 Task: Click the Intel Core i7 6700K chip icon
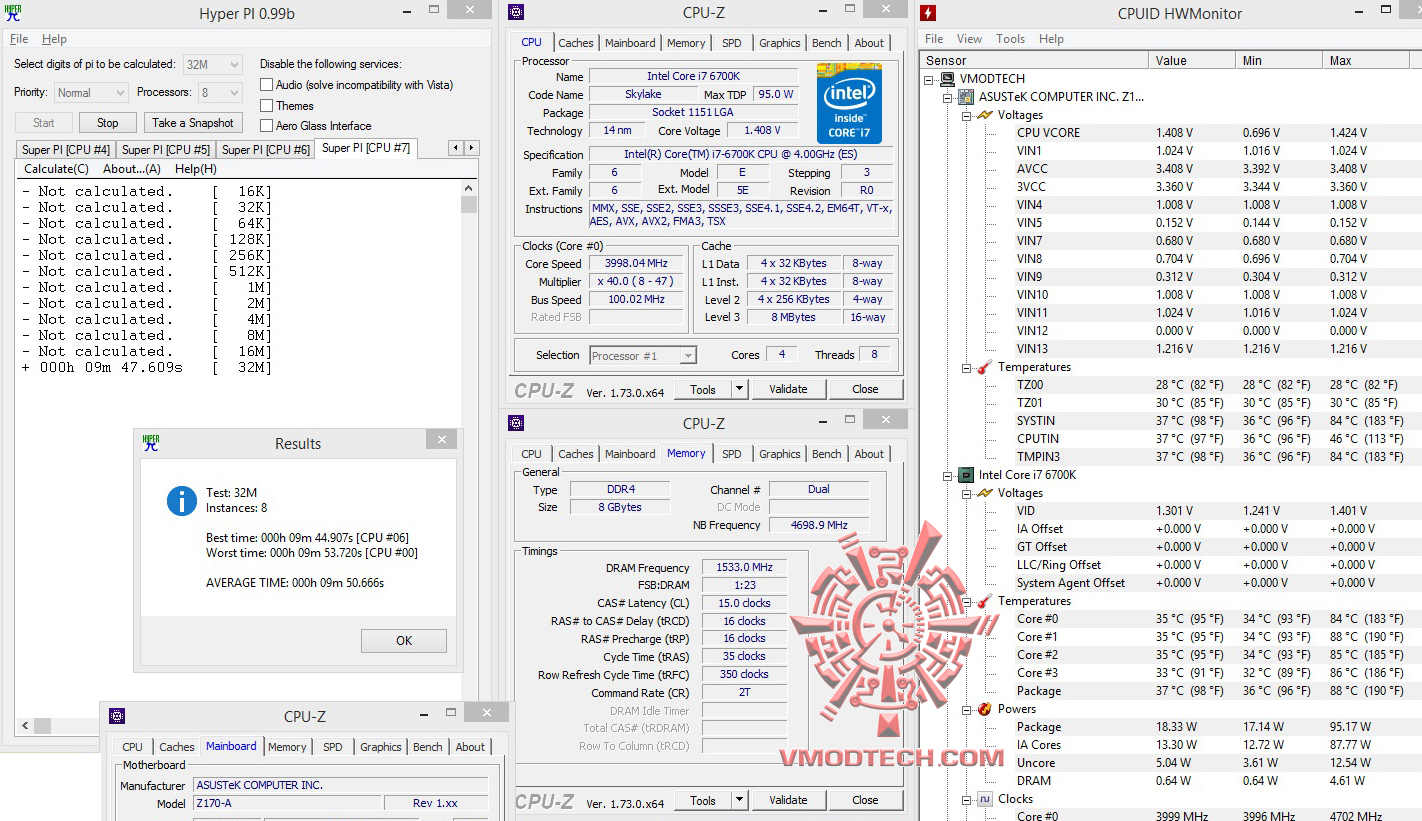click(x=966, y=475)
